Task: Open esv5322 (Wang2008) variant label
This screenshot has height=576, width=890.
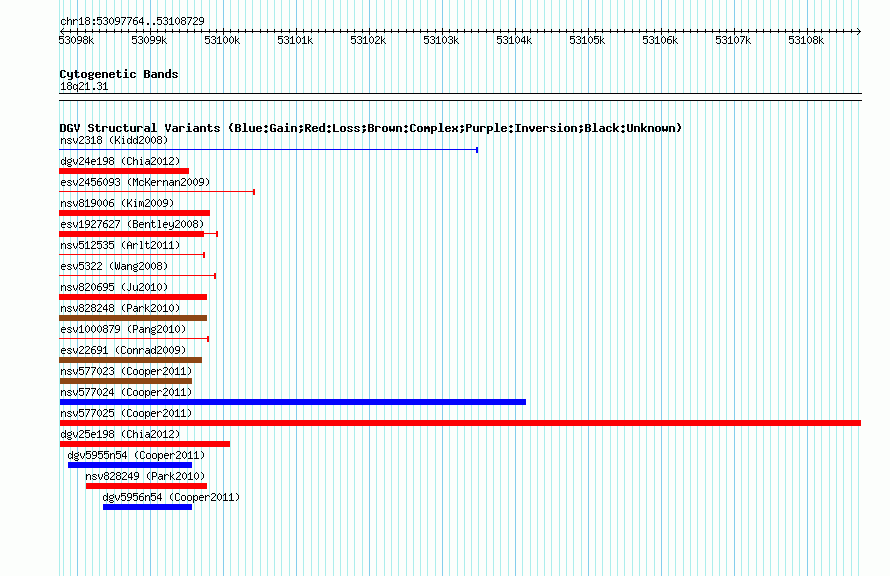Action: 114,266
